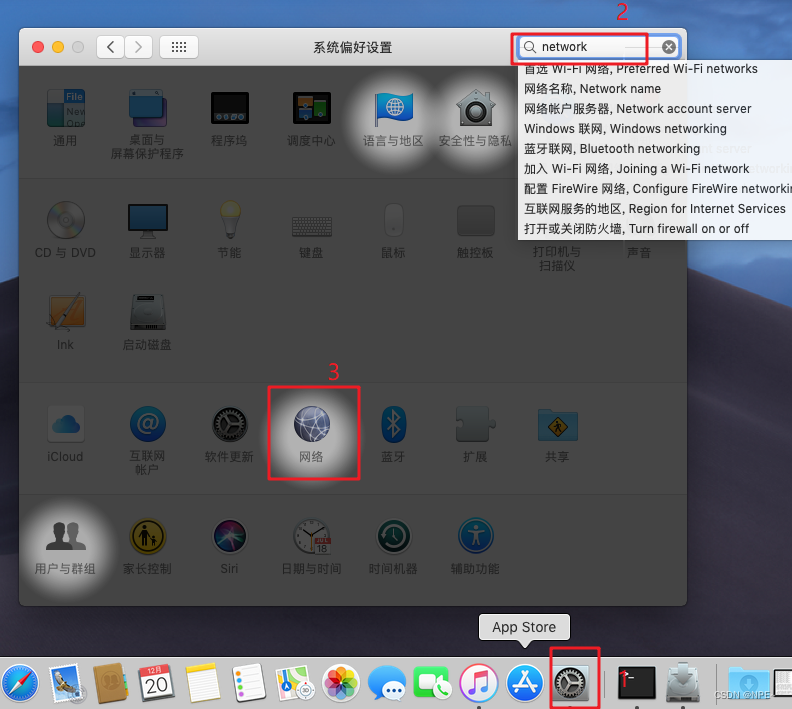Open the 网络 (Network) preference pane
Screen dimensions: 792x709
[x=312, y=434]
